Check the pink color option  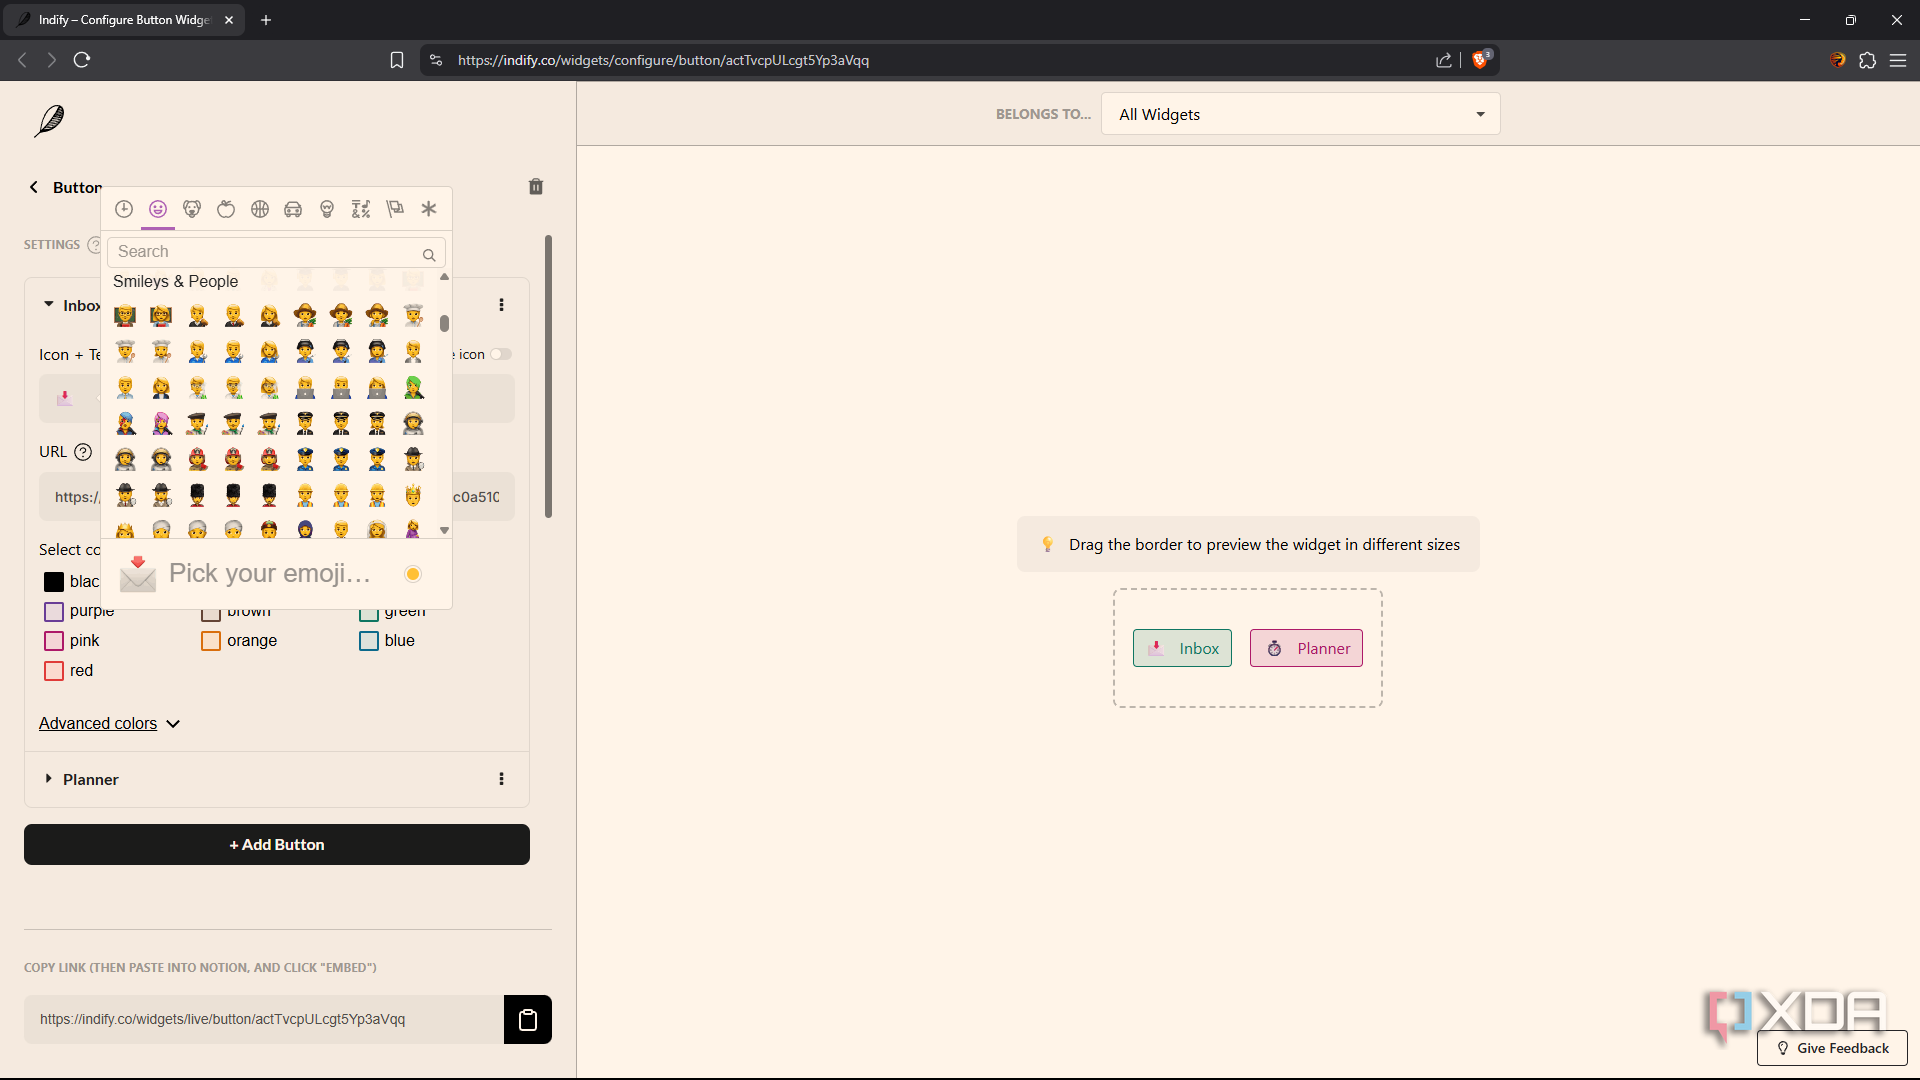tap(54, 641)
